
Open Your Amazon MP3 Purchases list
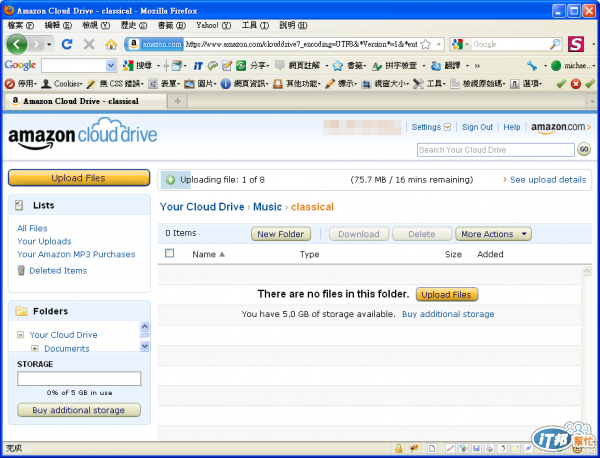[x=76, y=254]
